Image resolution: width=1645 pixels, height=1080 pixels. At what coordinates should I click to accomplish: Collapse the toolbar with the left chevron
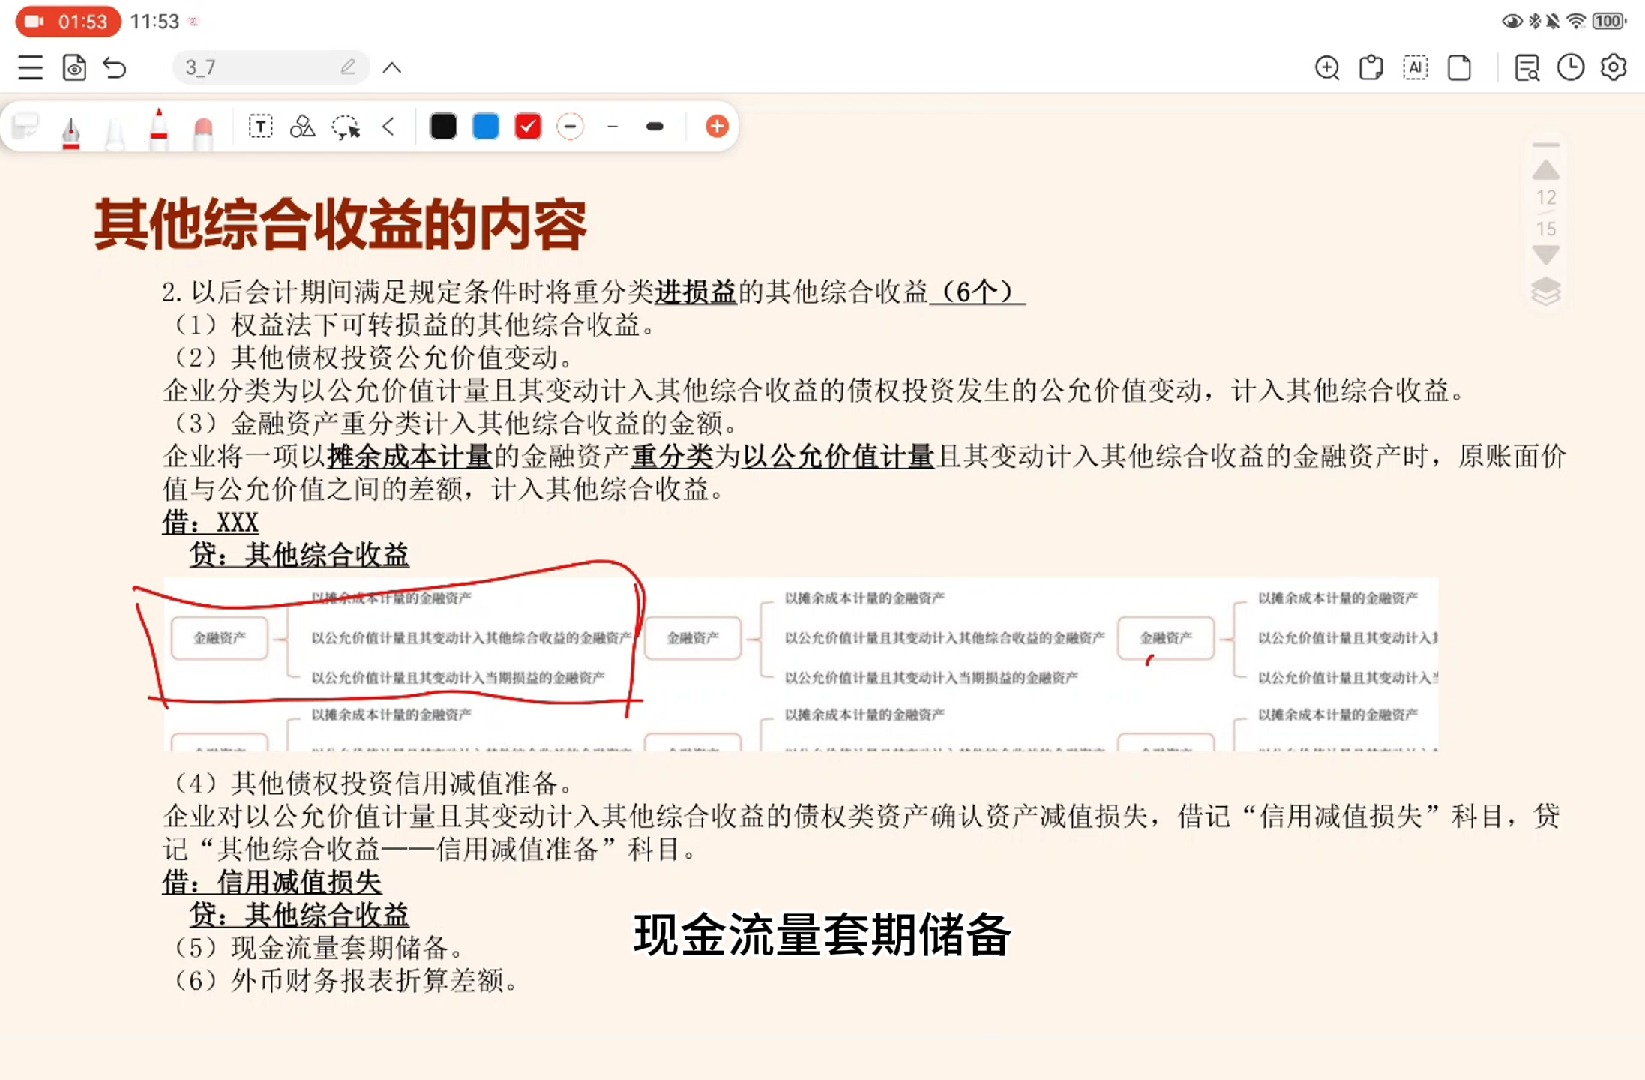coord(389,126)
